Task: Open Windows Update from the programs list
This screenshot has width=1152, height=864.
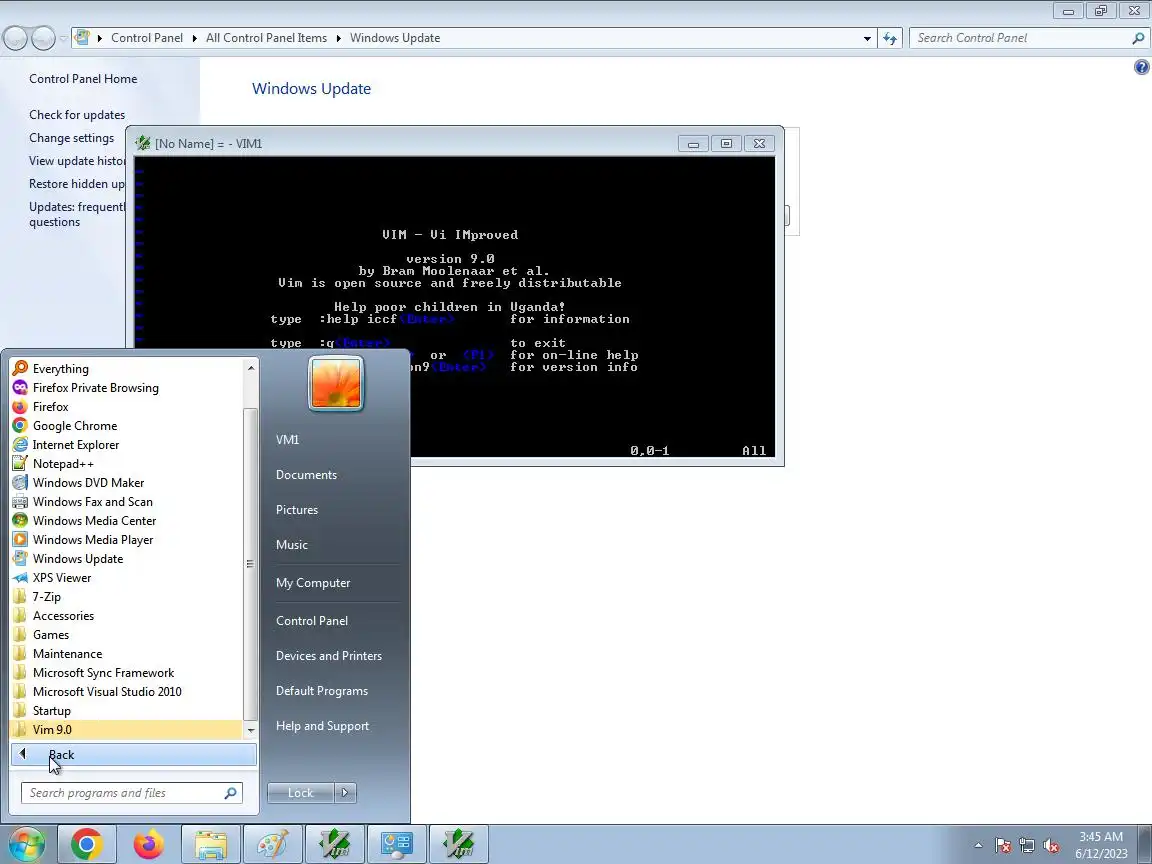Action: click(126, 559)
